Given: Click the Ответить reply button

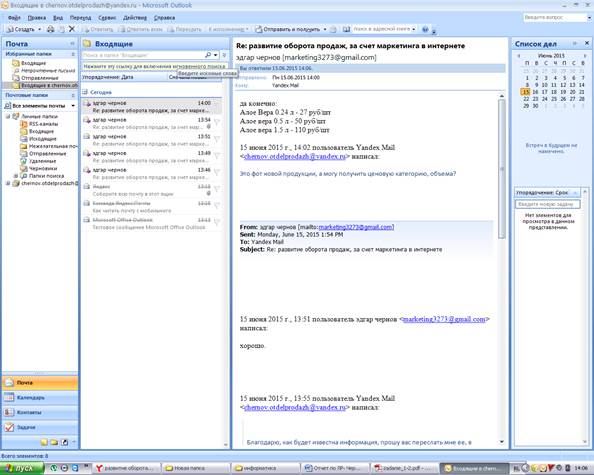Looking at the screenshot, I should point(98,29).
